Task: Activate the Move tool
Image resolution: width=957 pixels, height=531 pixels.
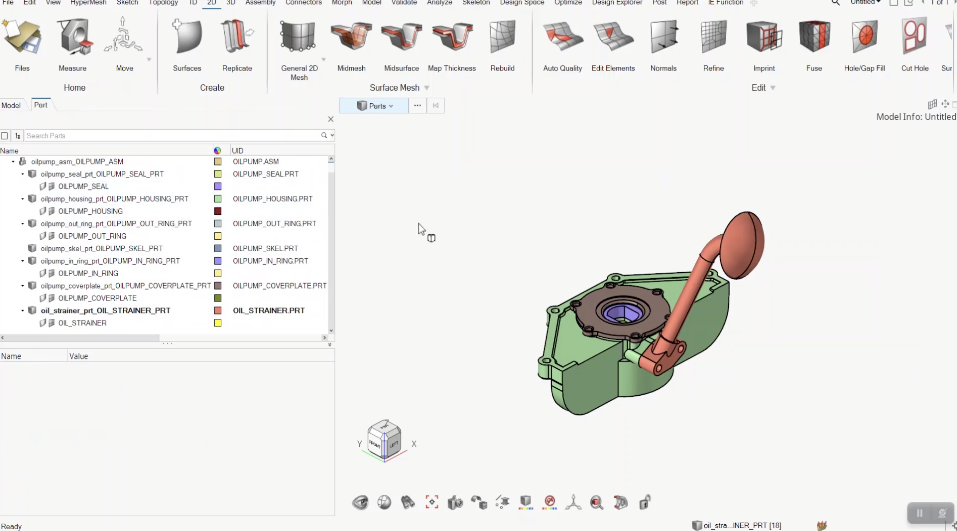Action: click(124, 46)
